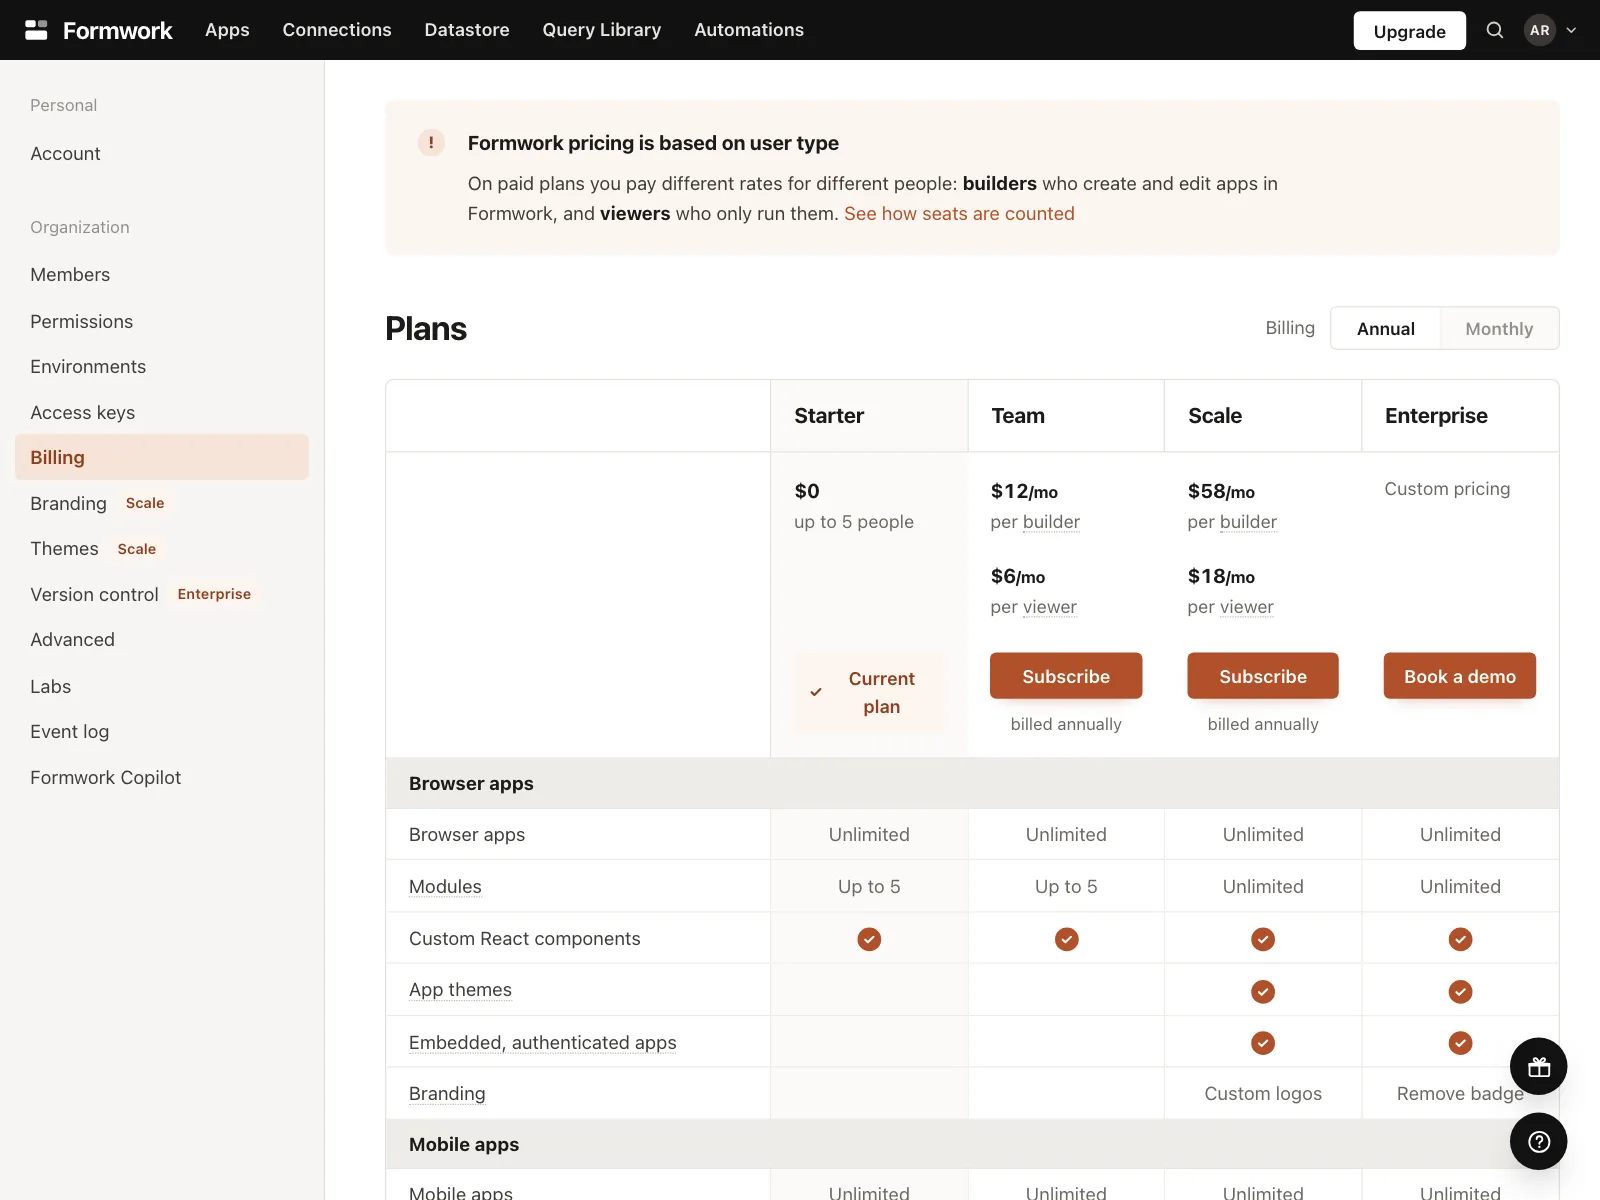Open See how seats are counted link

(959, 214)
